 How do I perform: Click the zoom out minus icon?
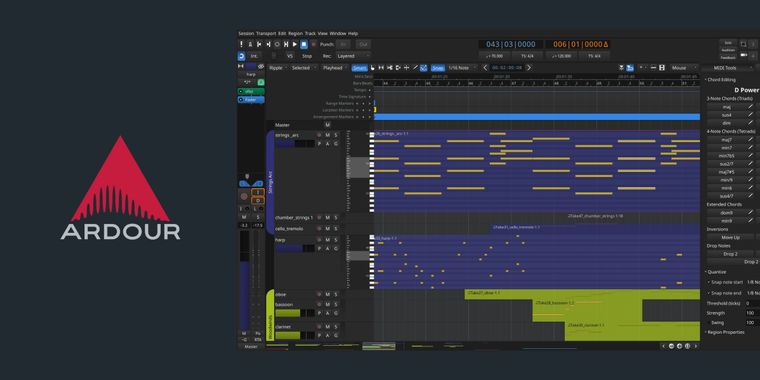pyautogui.click(x=653, y=68)
